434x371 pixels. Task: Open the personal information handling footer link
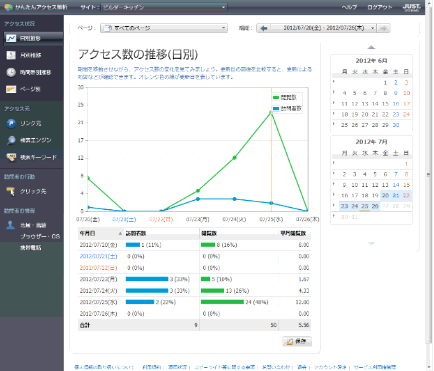tap(104, 367)
